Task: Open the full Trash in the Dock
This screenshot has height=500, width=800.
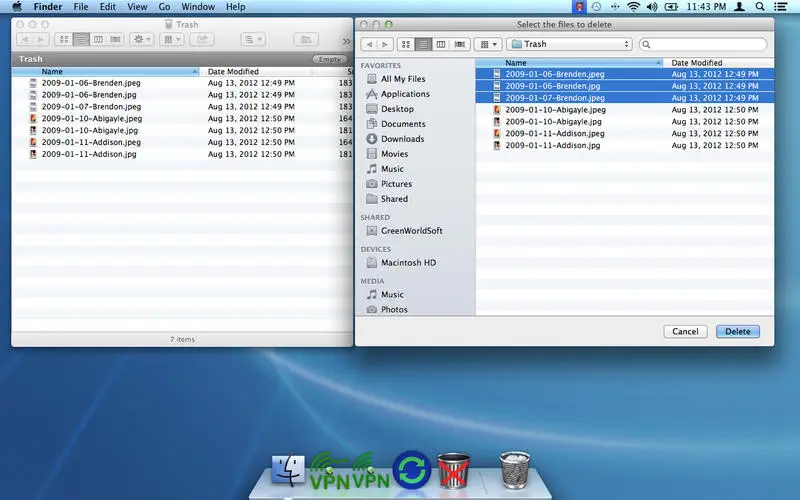Action: tap(515, 469)
